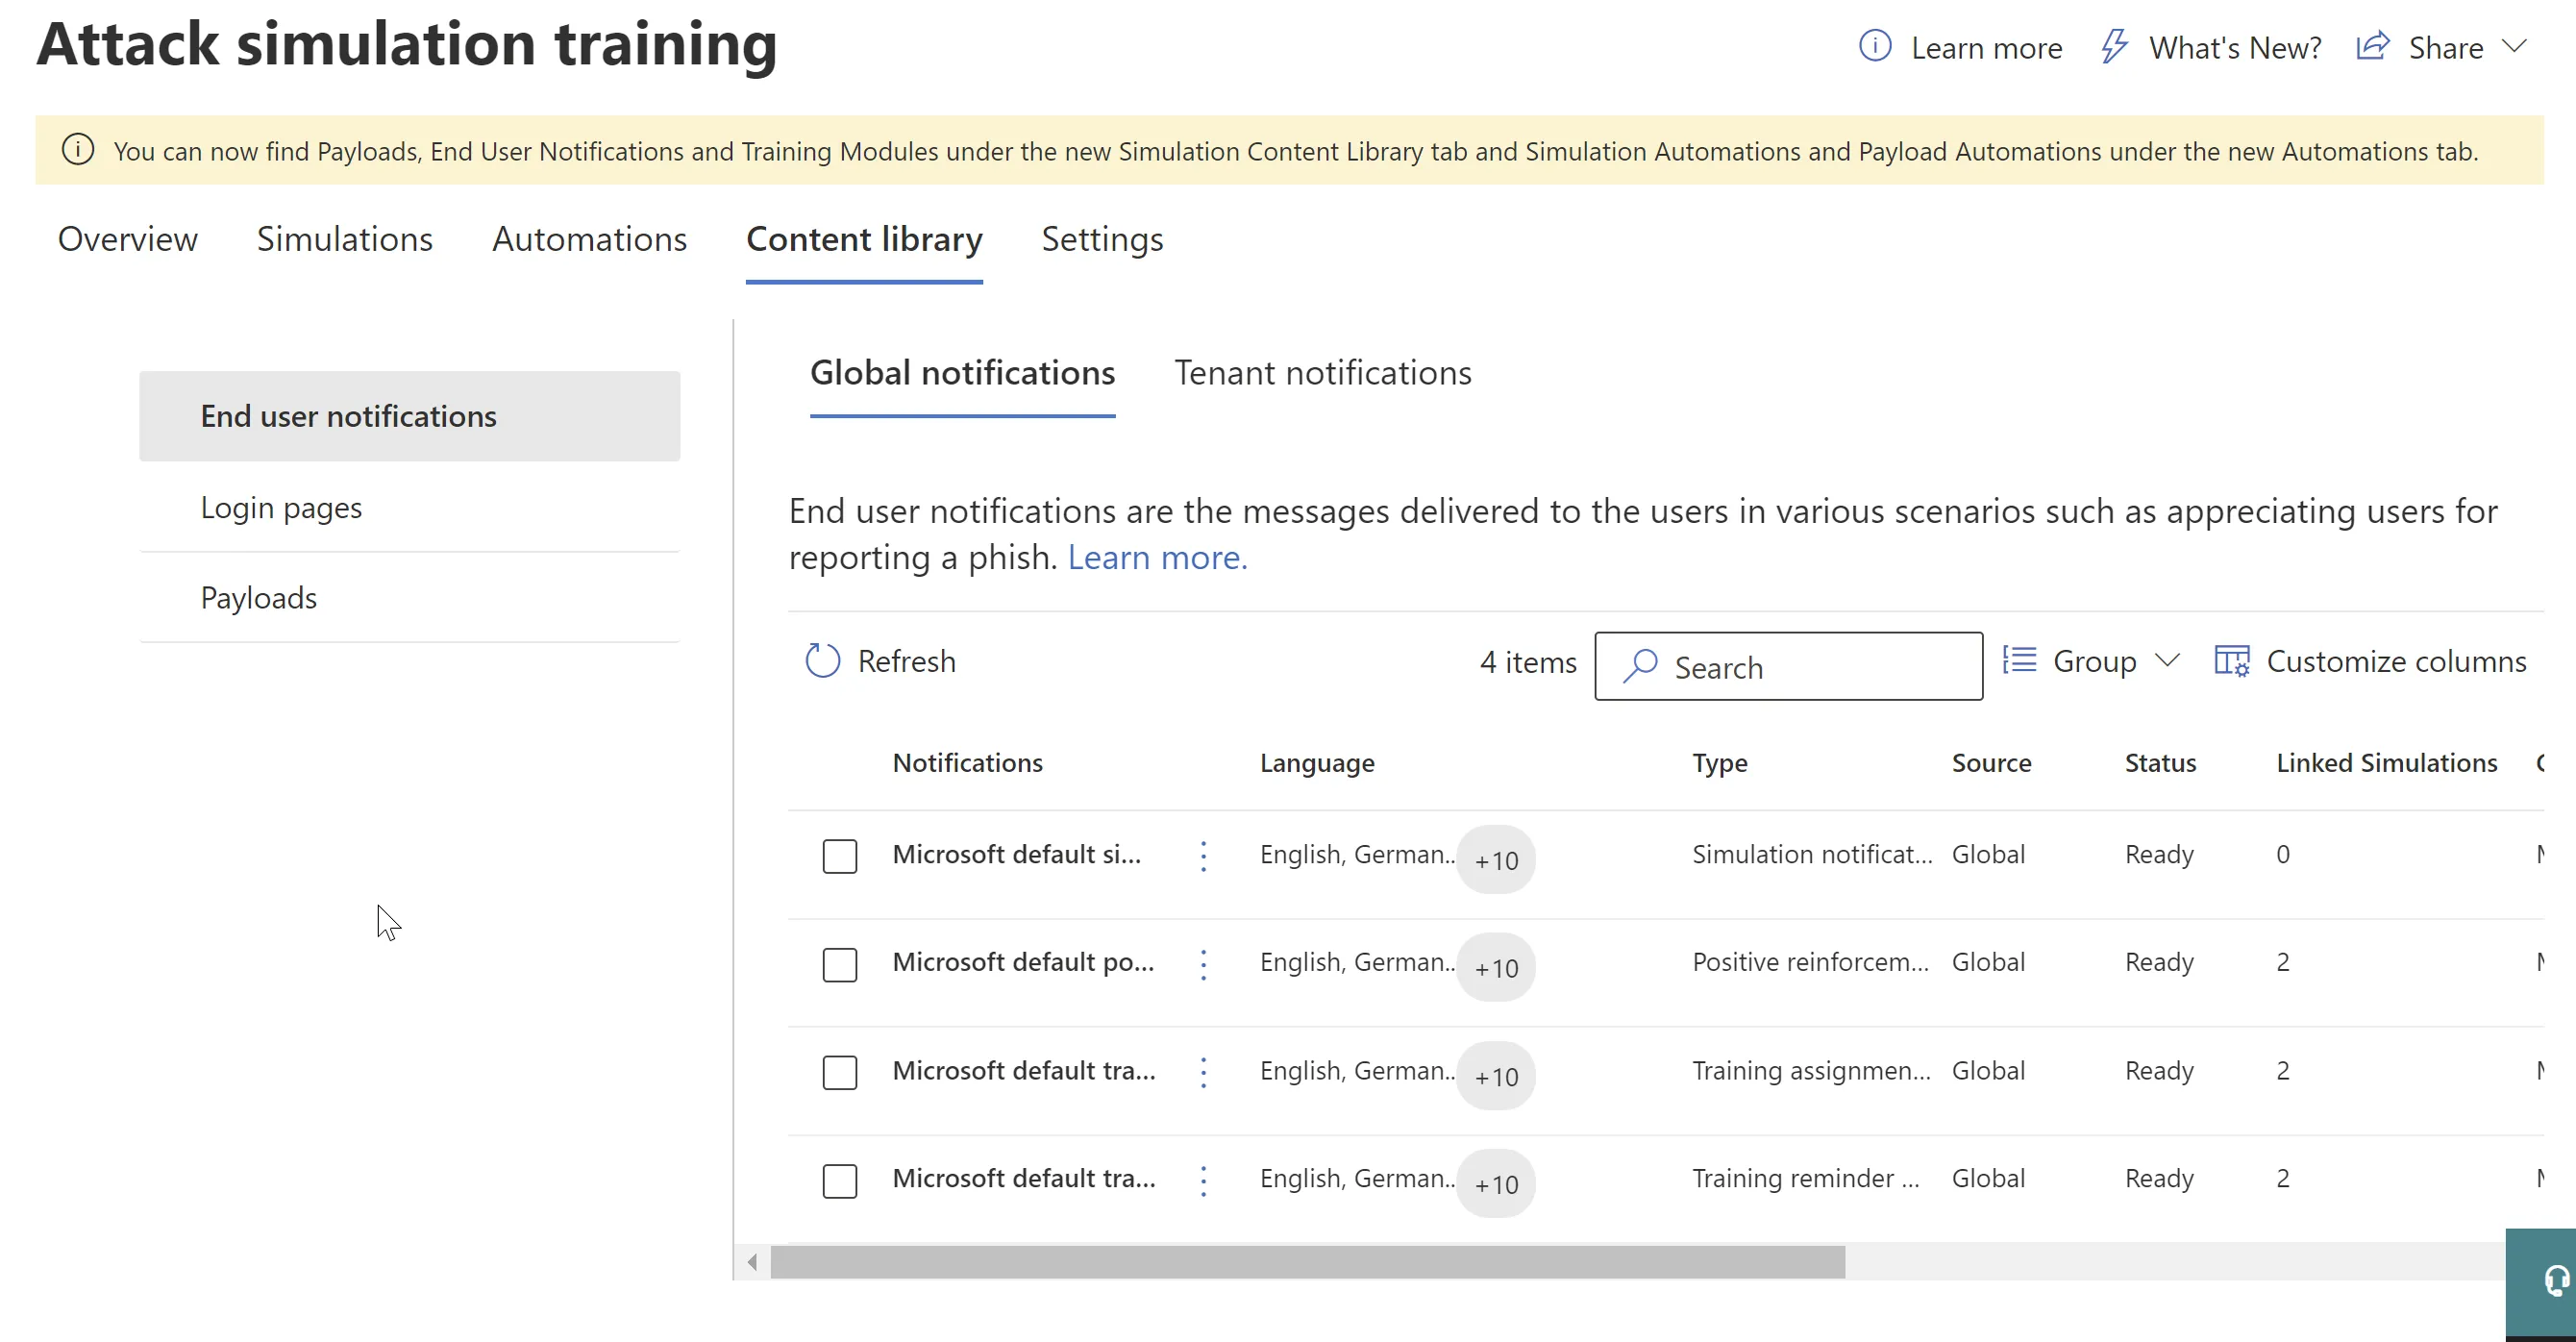2576x1342 pixels.
Task: Select the Global notifications tab
Action: point(963,372)
